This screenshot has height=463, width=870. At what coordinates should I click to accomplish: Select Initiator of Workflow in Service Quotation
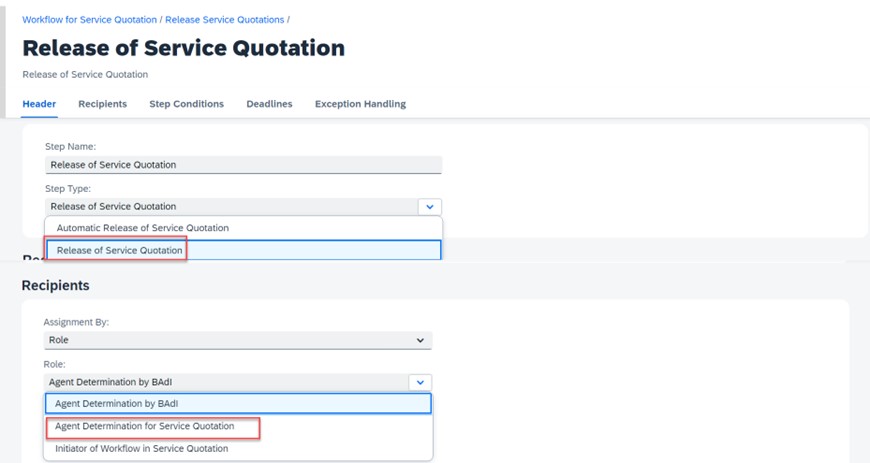[x=238, y=449]
